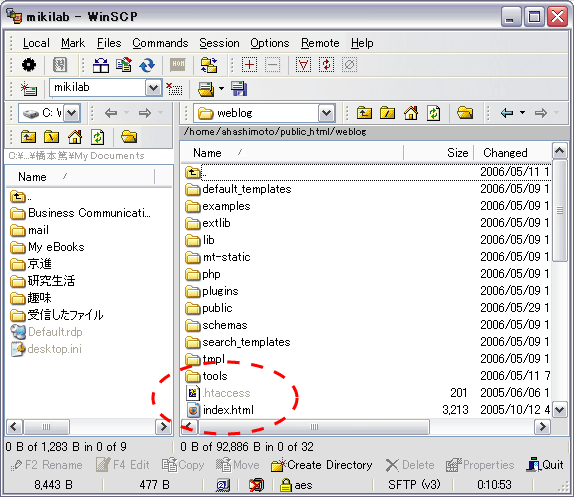Click the aes encryption lock icon
The image size is (574, 497).
pyautogui.click(x=286, y=485)
